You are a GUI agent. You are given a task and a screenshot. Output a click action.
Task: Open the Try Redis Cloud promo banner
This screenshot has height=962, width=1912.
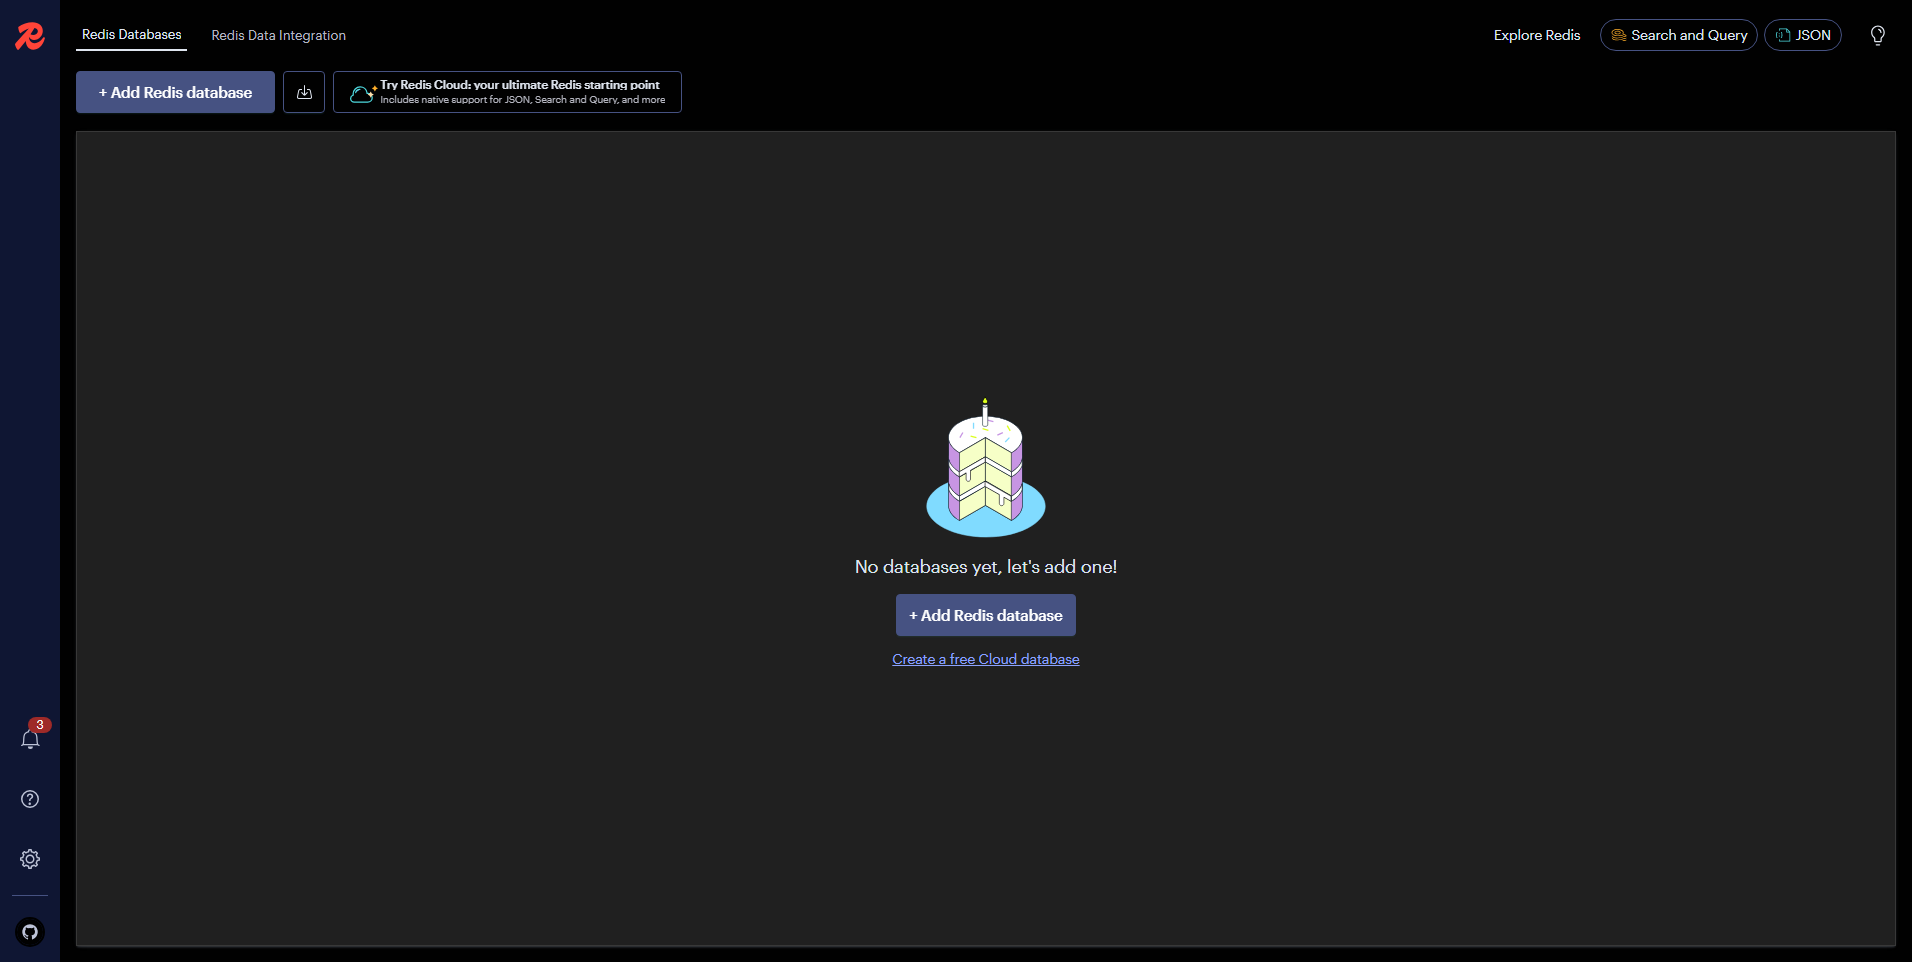507,92
